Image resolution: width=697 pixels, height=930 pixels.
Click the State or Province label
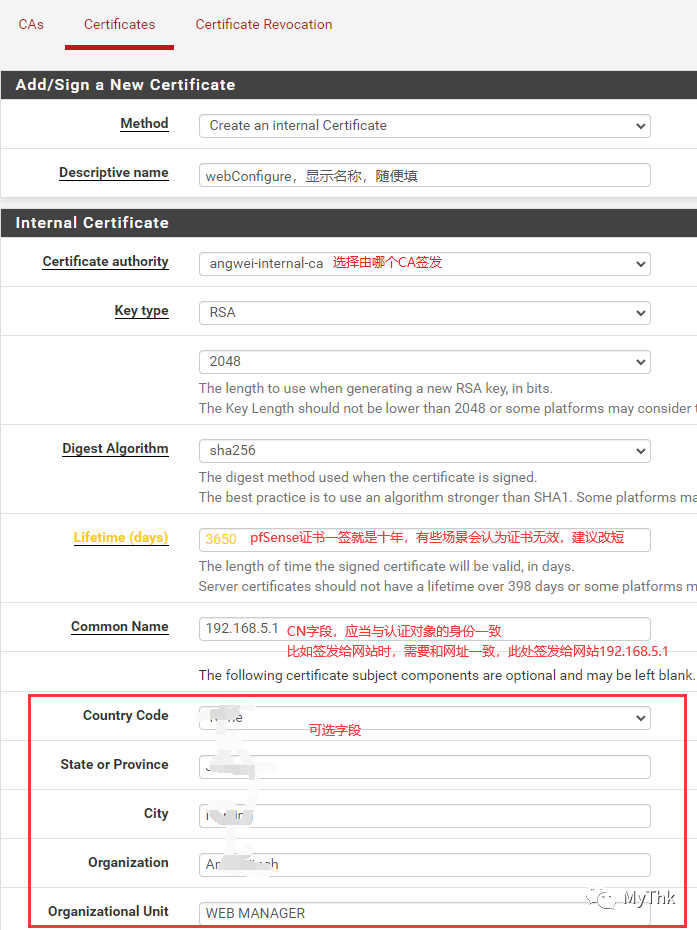tap(114, 765)
